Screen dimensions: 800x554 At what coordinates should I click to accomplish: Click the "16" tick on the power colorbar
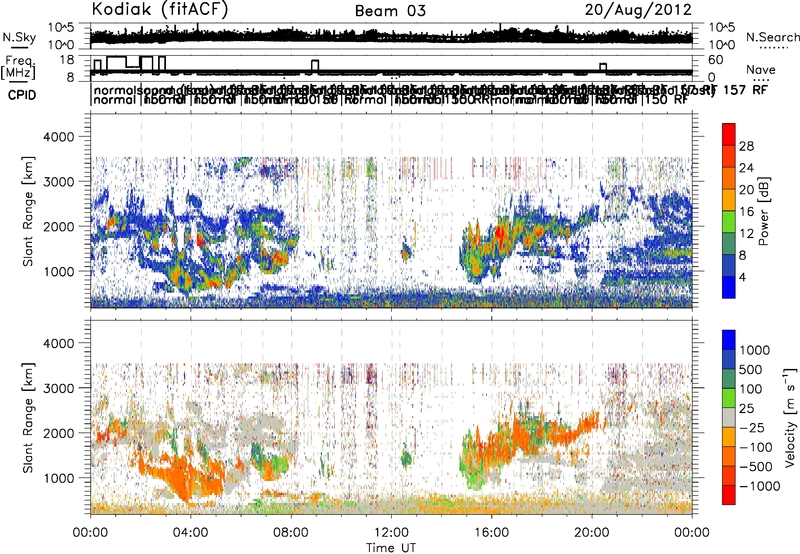click(x=746, y=212)
